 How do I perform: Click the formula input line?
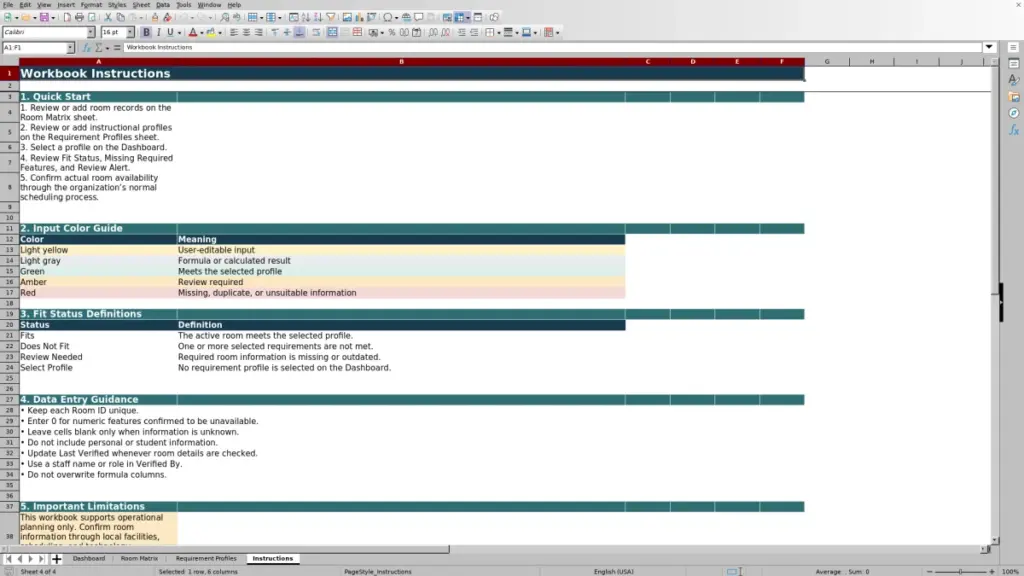(552, 47)
